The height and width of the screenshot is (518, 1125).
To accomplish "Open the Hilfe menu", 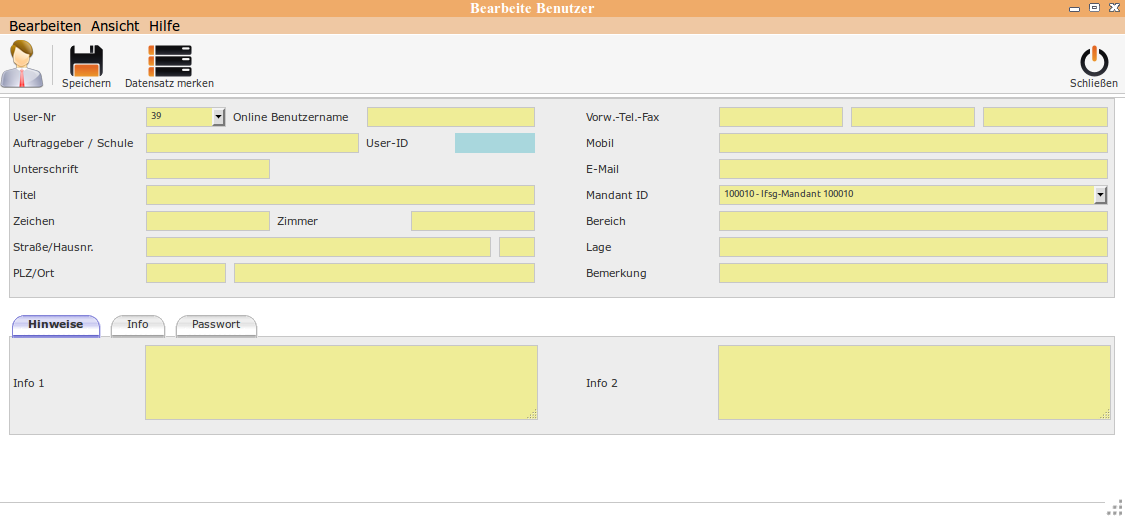I will 164,26.
